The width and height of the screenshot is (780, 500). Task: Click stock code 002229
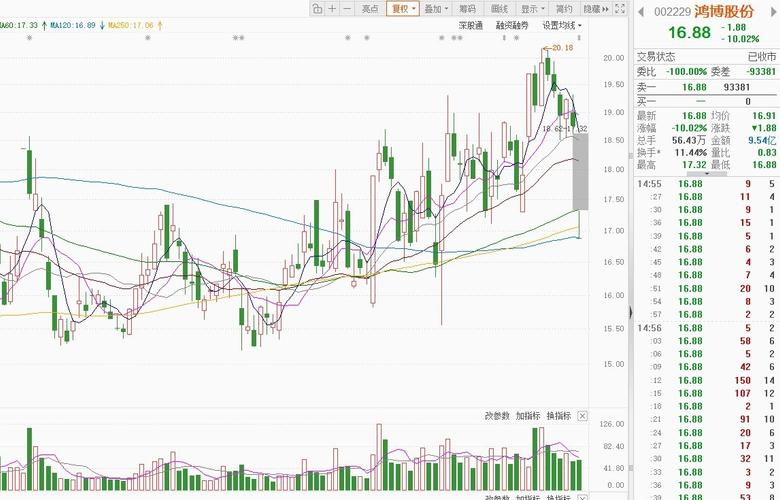tap(672, 12)
